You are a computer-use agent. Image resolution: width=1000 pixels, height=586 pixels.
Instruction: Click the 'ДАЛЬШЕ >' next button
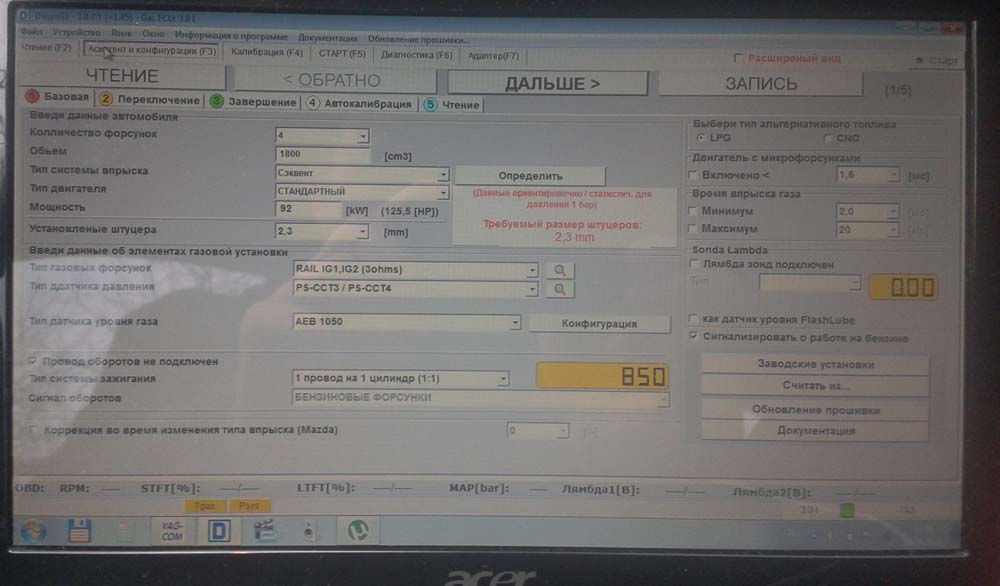point(552,82)
